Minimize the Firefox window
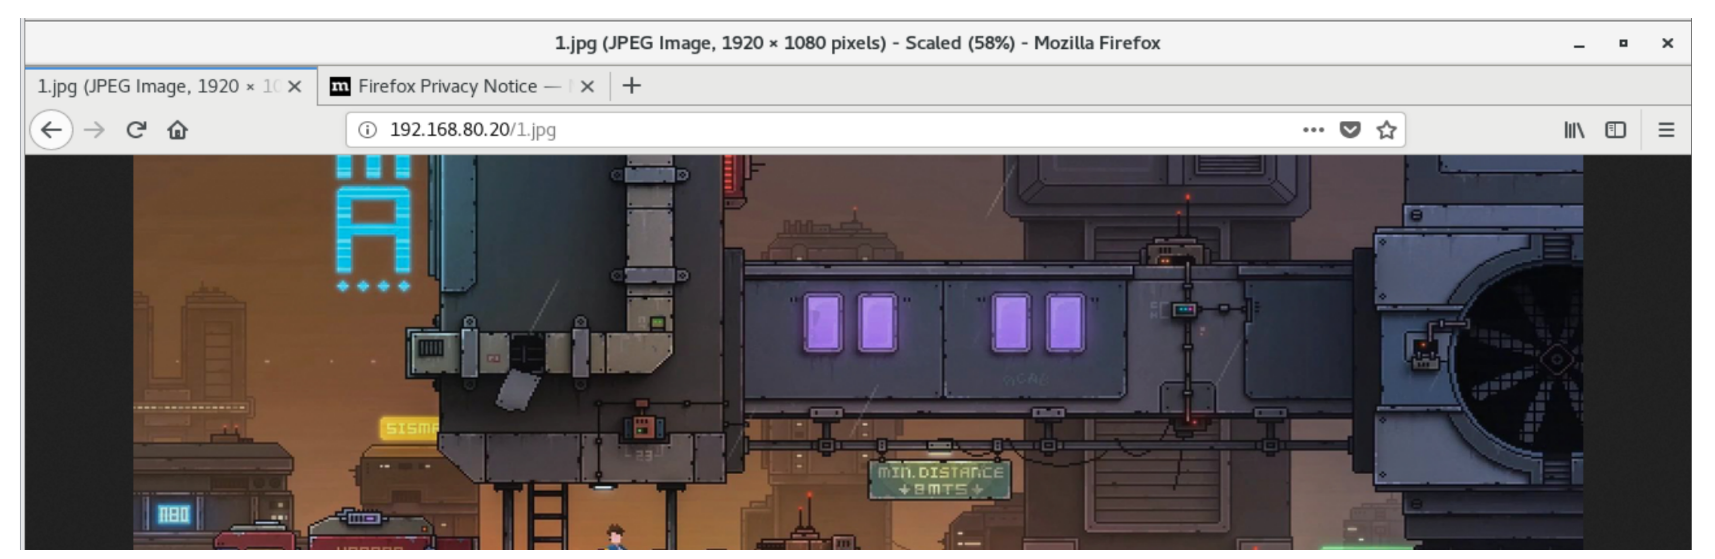Image resolution: width=1715 pixels, height=559 pixels. click(x=1579, y=44)
